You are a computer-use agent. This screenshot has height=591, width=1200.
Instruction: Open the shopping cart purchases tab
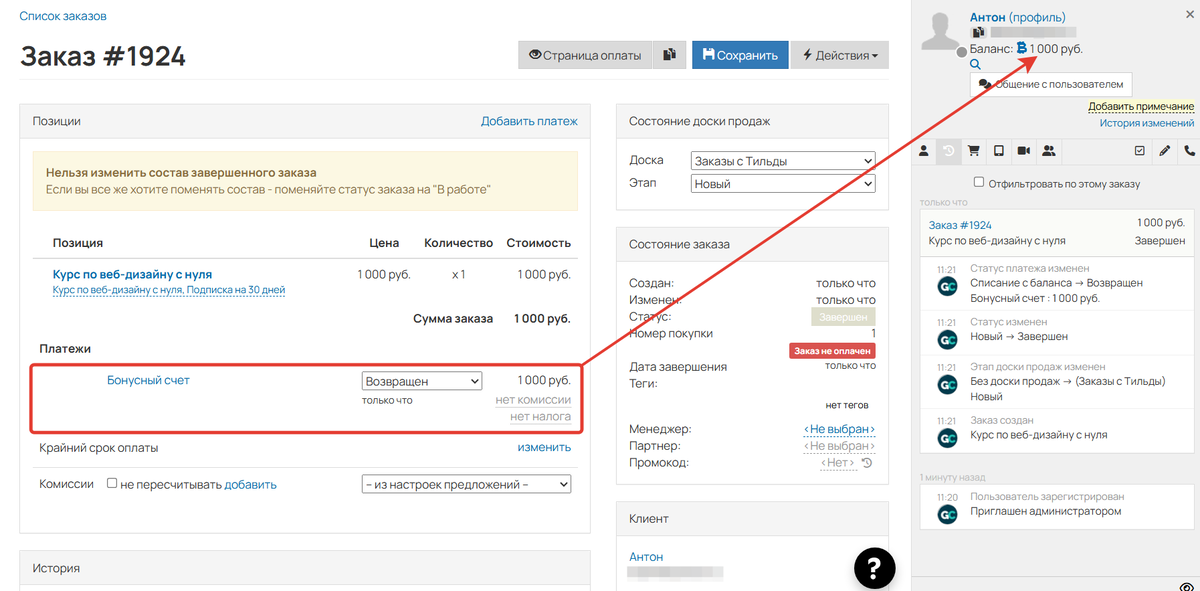973,151
